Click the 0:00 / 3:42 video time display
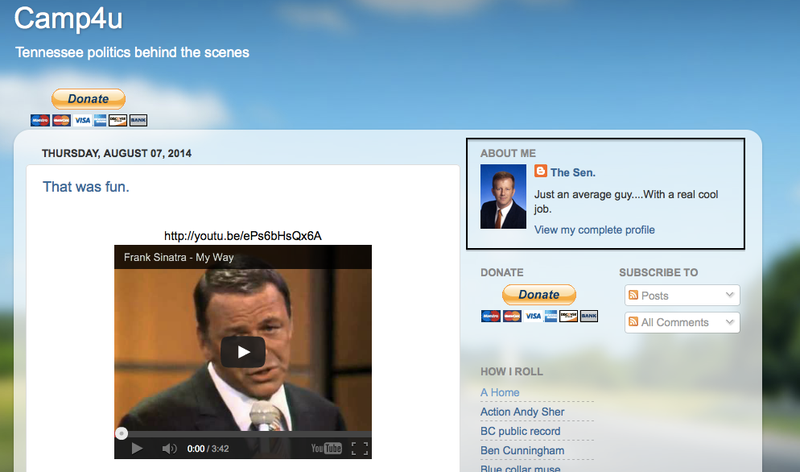Screen dimensions: 800x472 [x=208, y=449]
